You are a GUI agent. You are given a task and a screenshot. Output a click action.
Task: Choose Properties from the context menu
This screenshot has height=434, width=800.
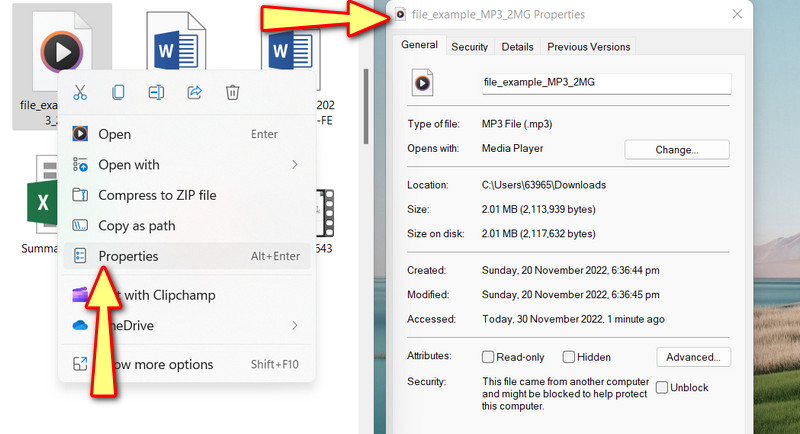point(128,256)
